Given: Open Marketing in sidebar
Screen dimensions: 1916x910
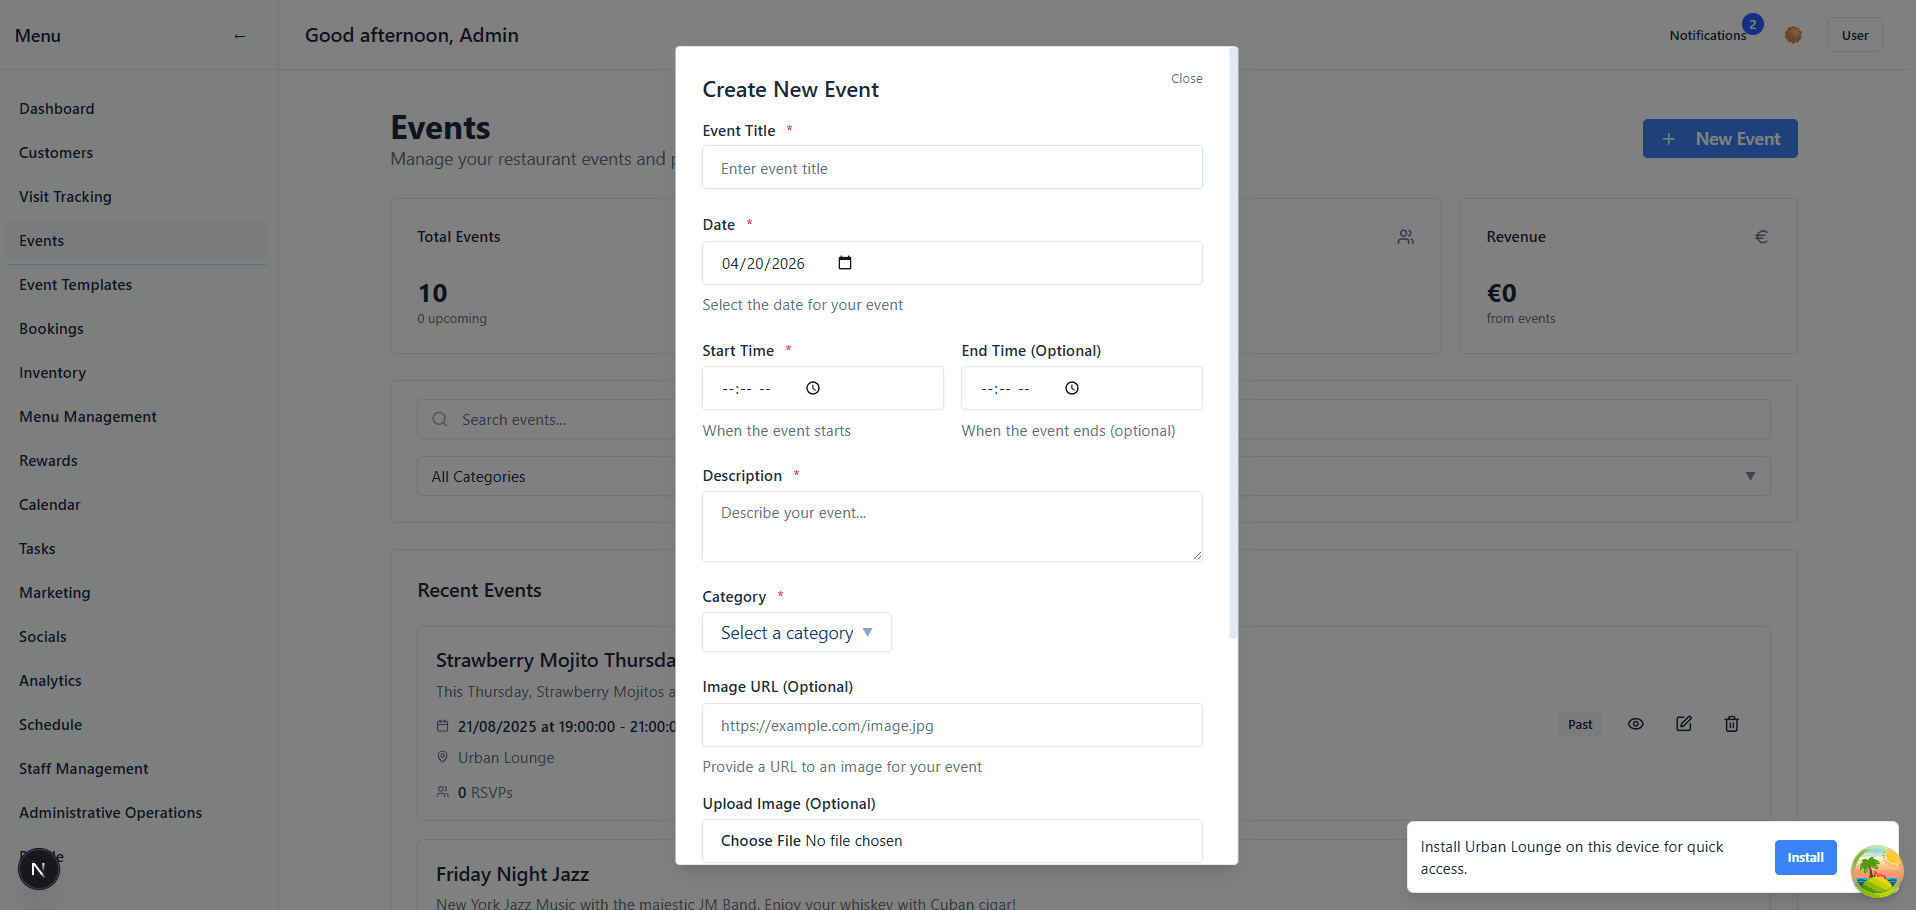Looking at the screenshot, I should (55, 593).
